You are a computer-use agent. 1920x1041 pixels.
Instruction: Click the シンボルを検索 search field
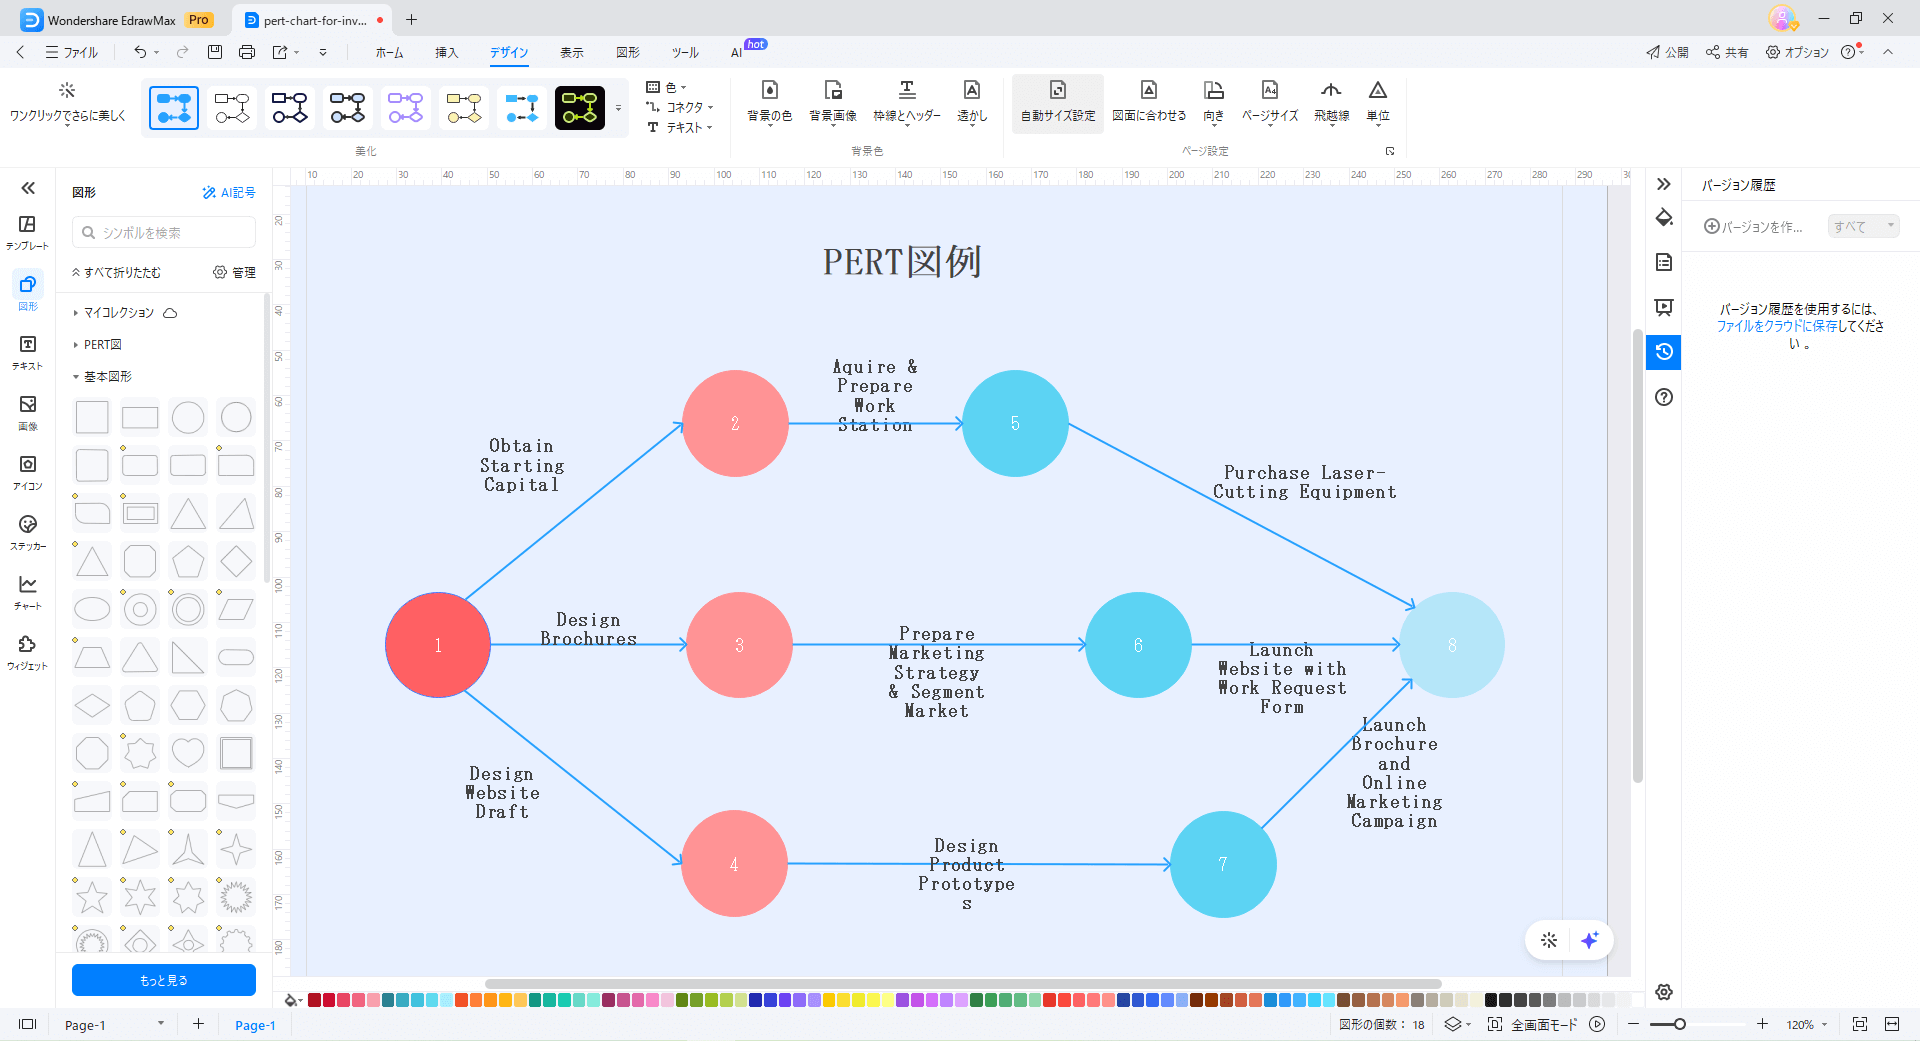(164, 232)
